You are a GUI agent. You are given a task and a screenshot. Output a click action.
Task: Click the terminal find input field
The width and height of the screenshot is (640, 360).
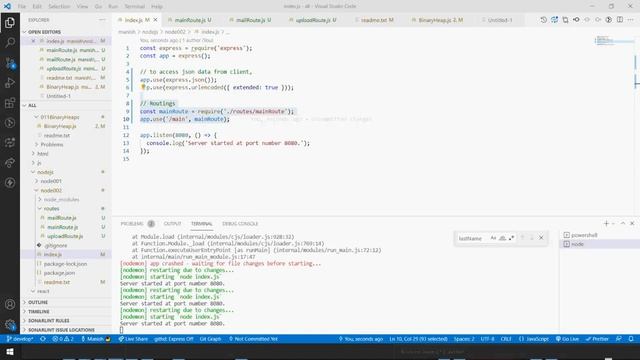pyautogui.click(x=471, y=238)
